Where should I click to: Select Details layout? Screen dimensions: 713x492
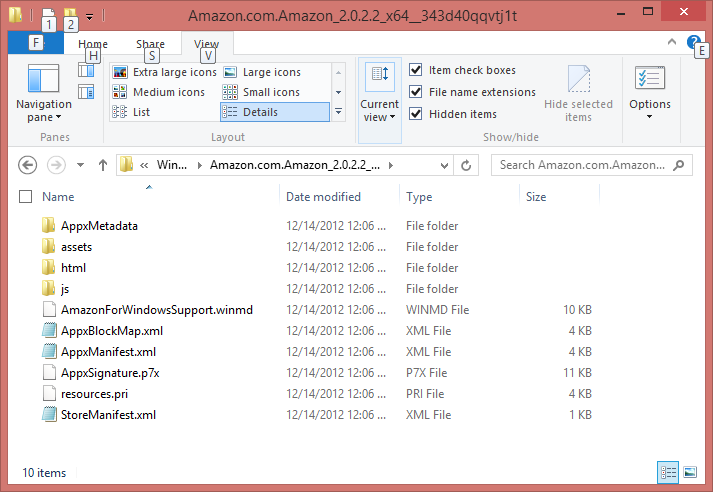[275, 112]
